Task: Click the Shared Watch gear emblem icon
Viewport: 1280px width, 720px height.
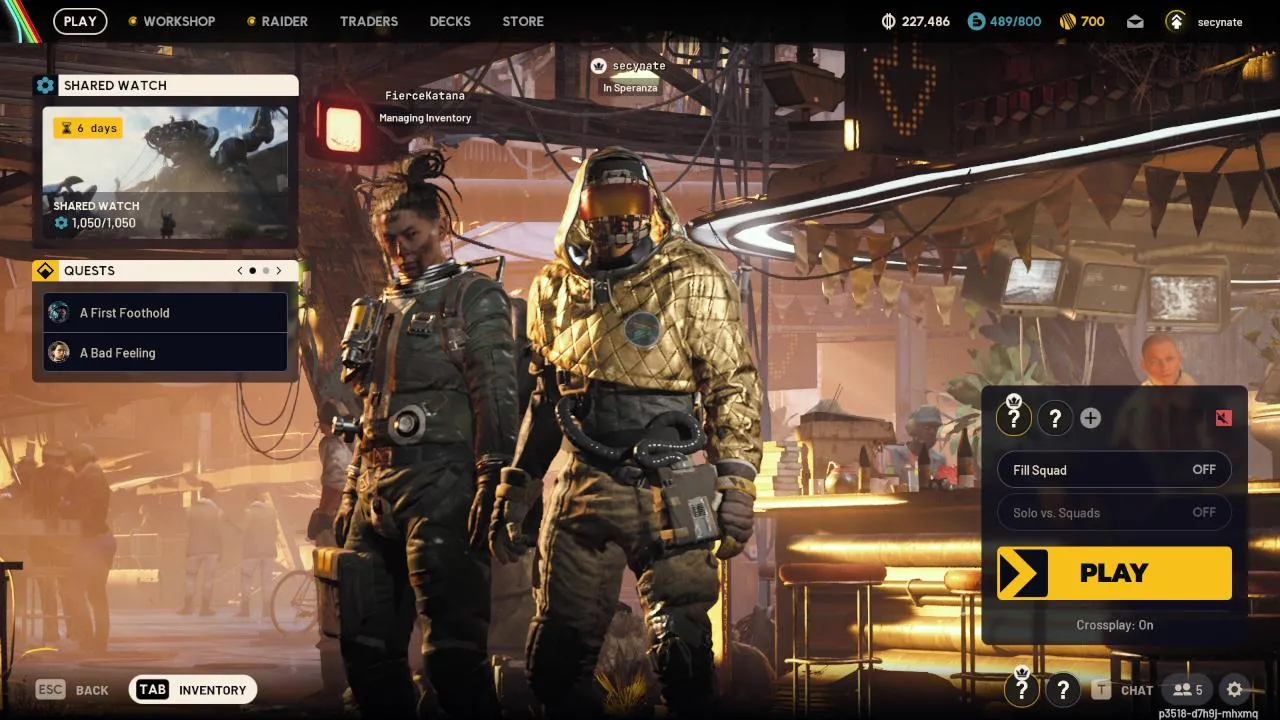Action: pyautogui.click(x=45, y=86)
